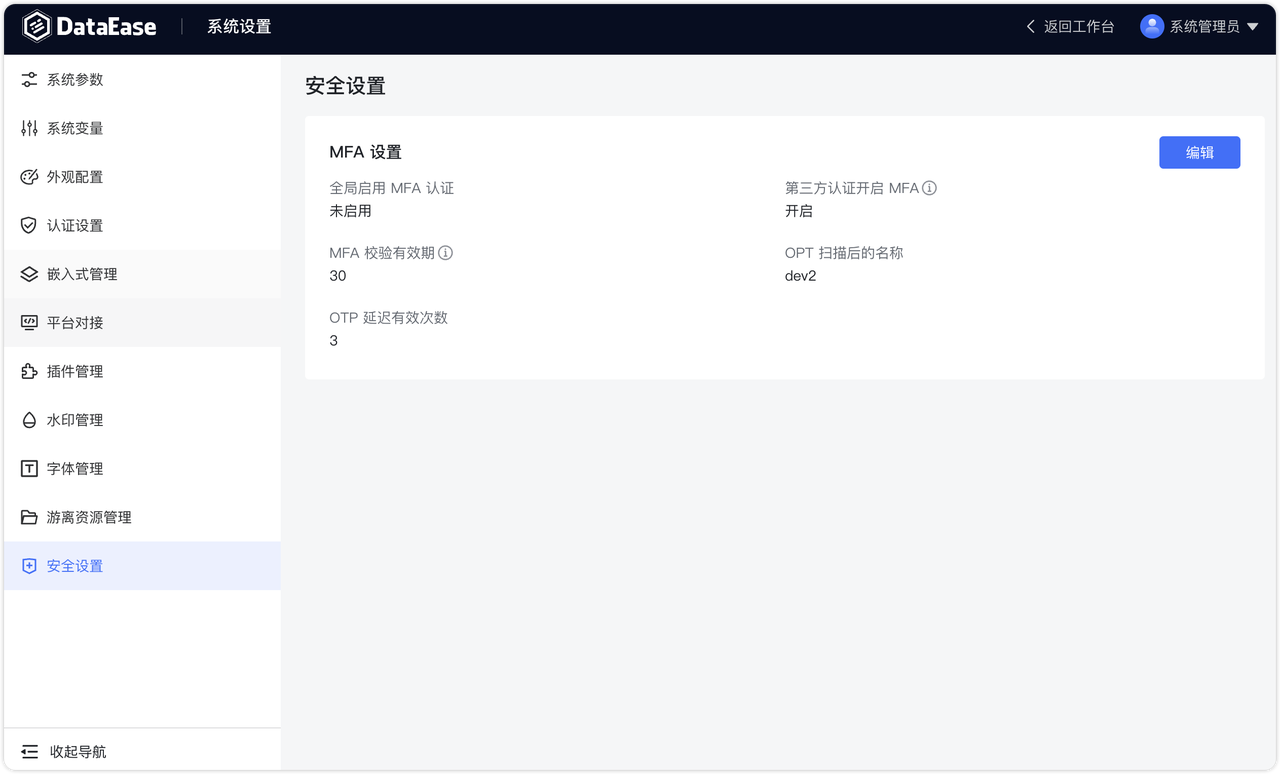Open the 安全设置 menu item

[x=73, y=565]
